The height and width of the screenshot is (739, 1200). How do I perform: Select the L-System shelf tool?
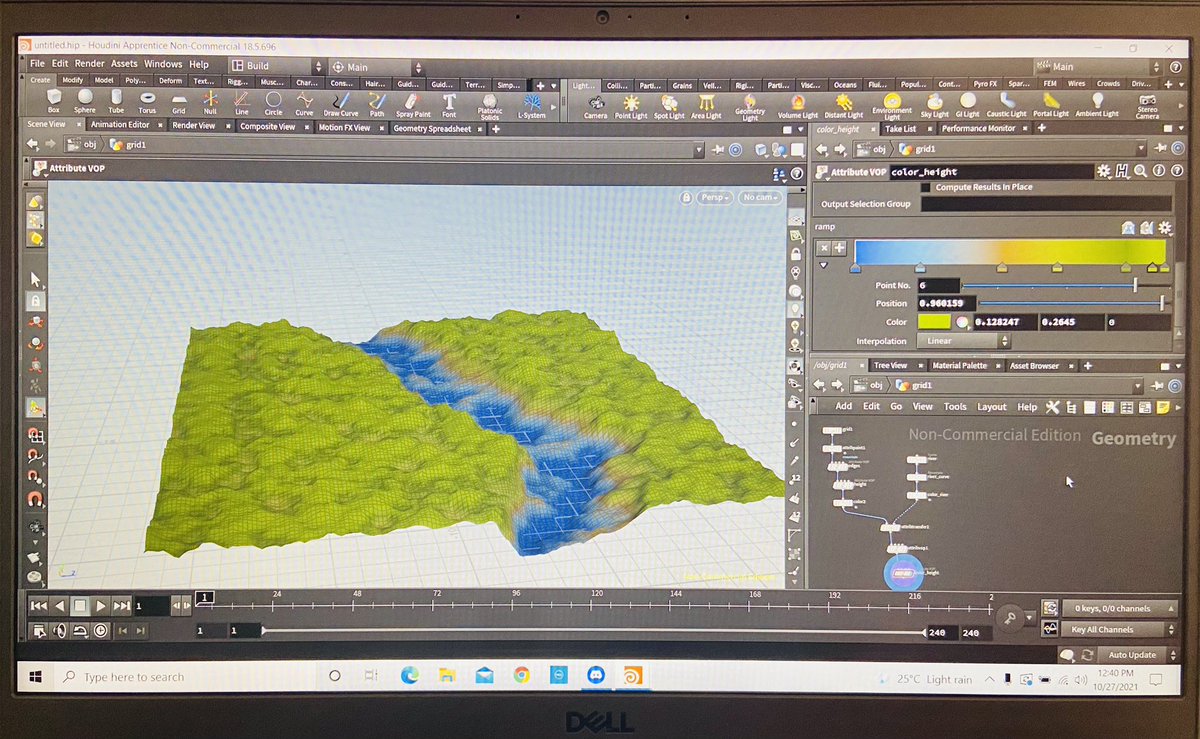(532, 105)
